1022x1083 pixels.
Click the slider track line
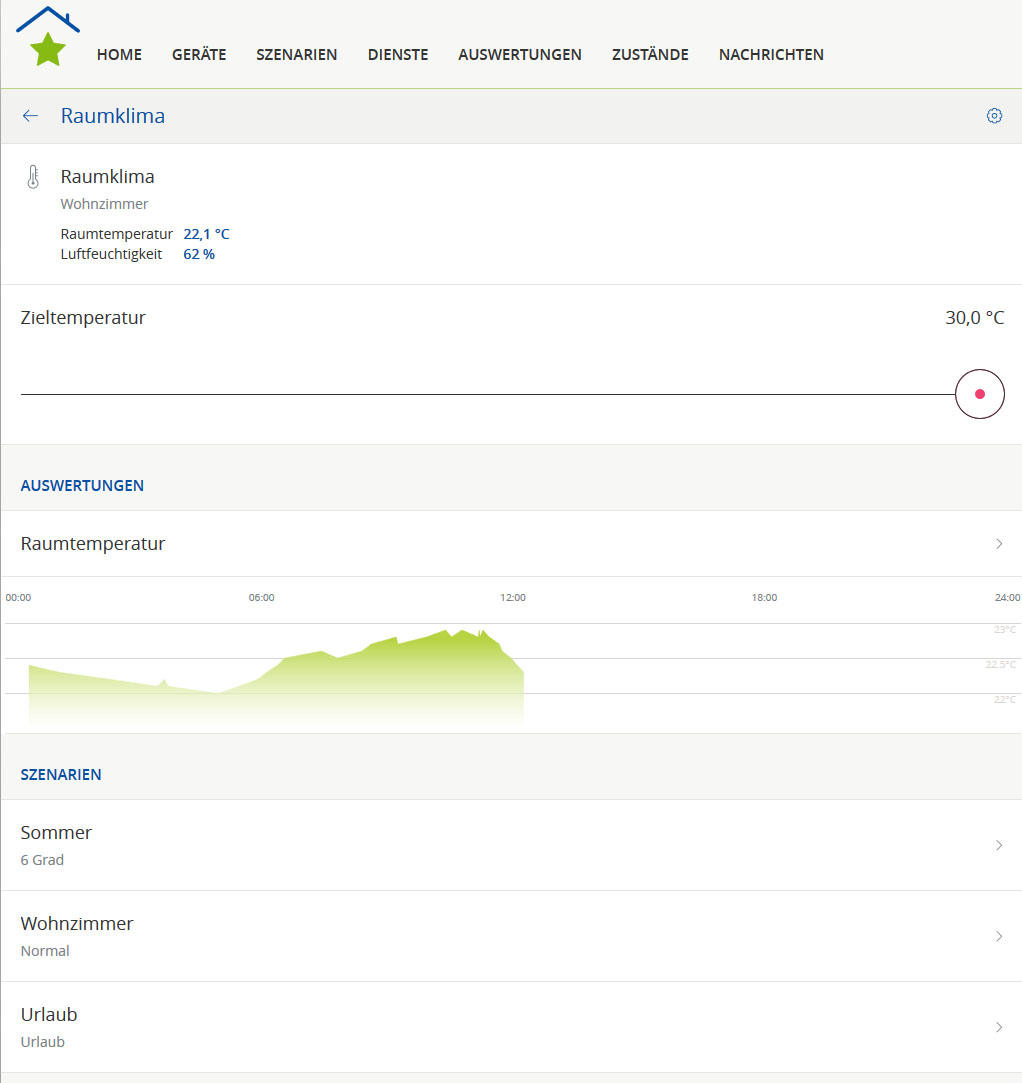coord(488,394)
